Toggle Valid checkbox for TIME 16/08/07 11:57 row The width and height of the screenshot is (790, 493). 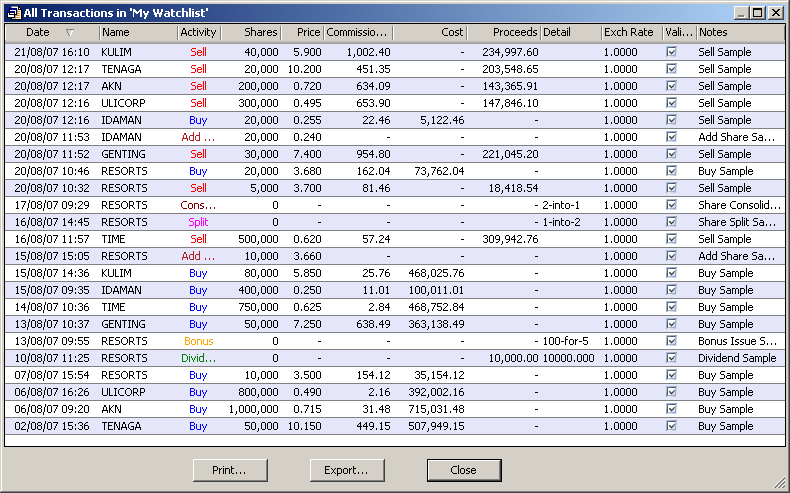(671, 239)
